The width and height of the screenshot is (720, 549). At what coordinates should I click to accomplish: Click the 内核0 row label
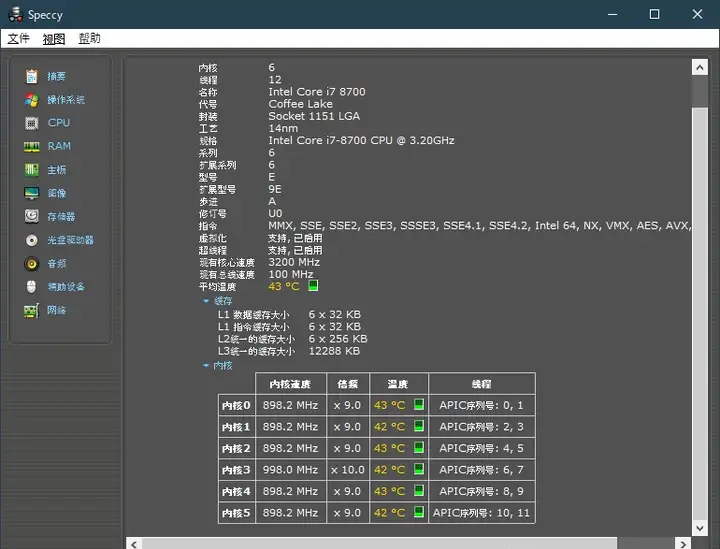(236, 405)
